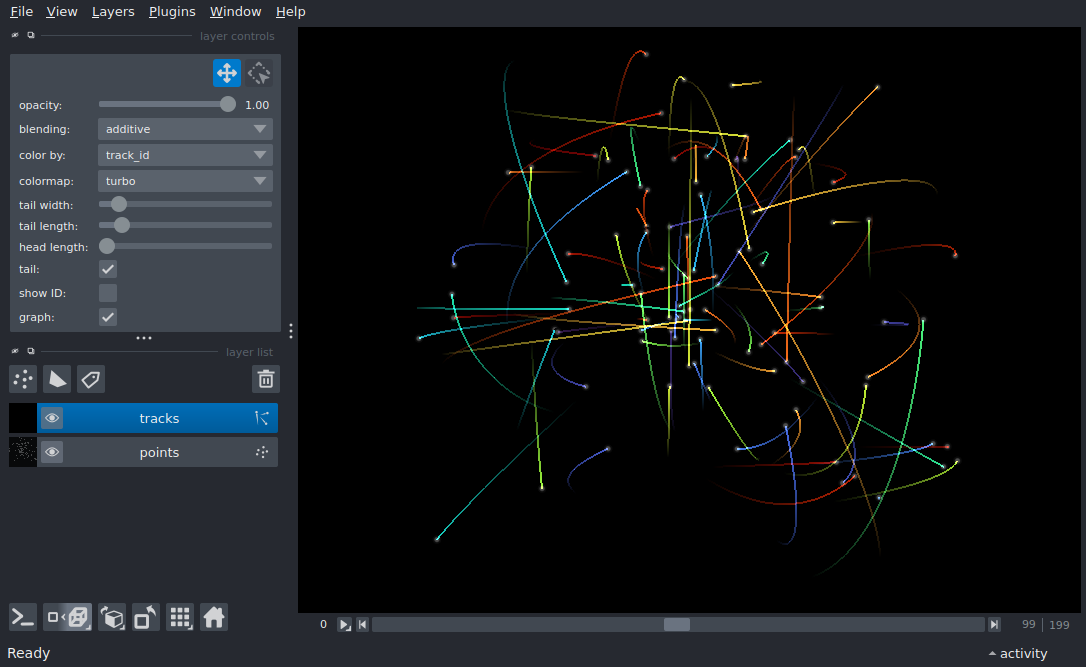Hide the tracks layer

pos(52,418)
